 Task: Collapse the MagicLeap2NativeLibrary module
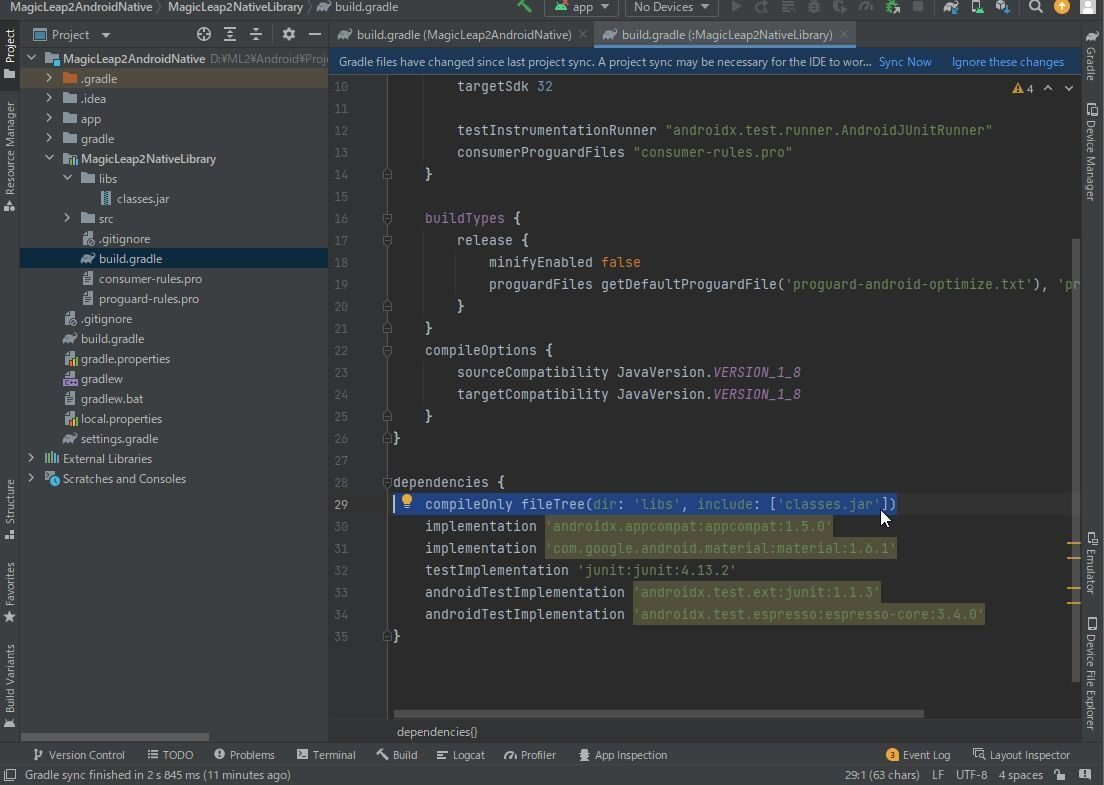click(x=49, y=158)
